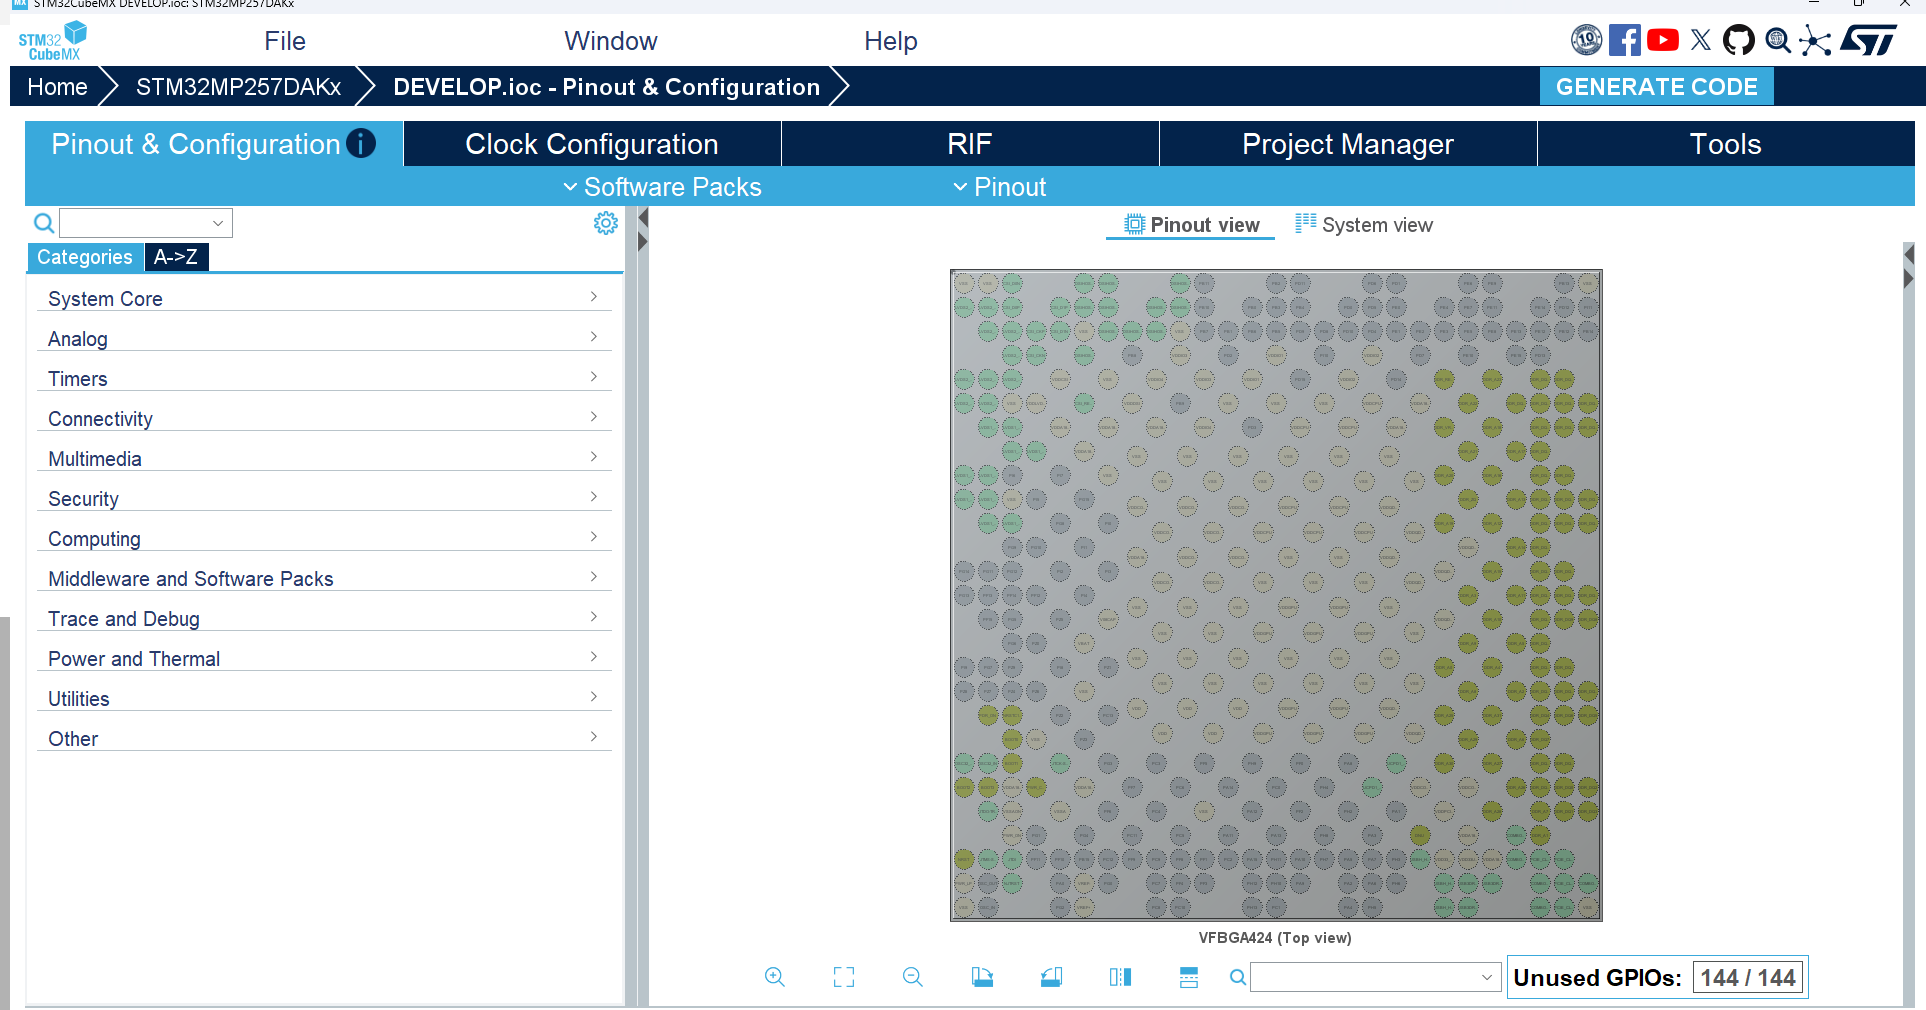Expand the Security category
Viewport: 1926px width, 1010px height.
(324, 498)
